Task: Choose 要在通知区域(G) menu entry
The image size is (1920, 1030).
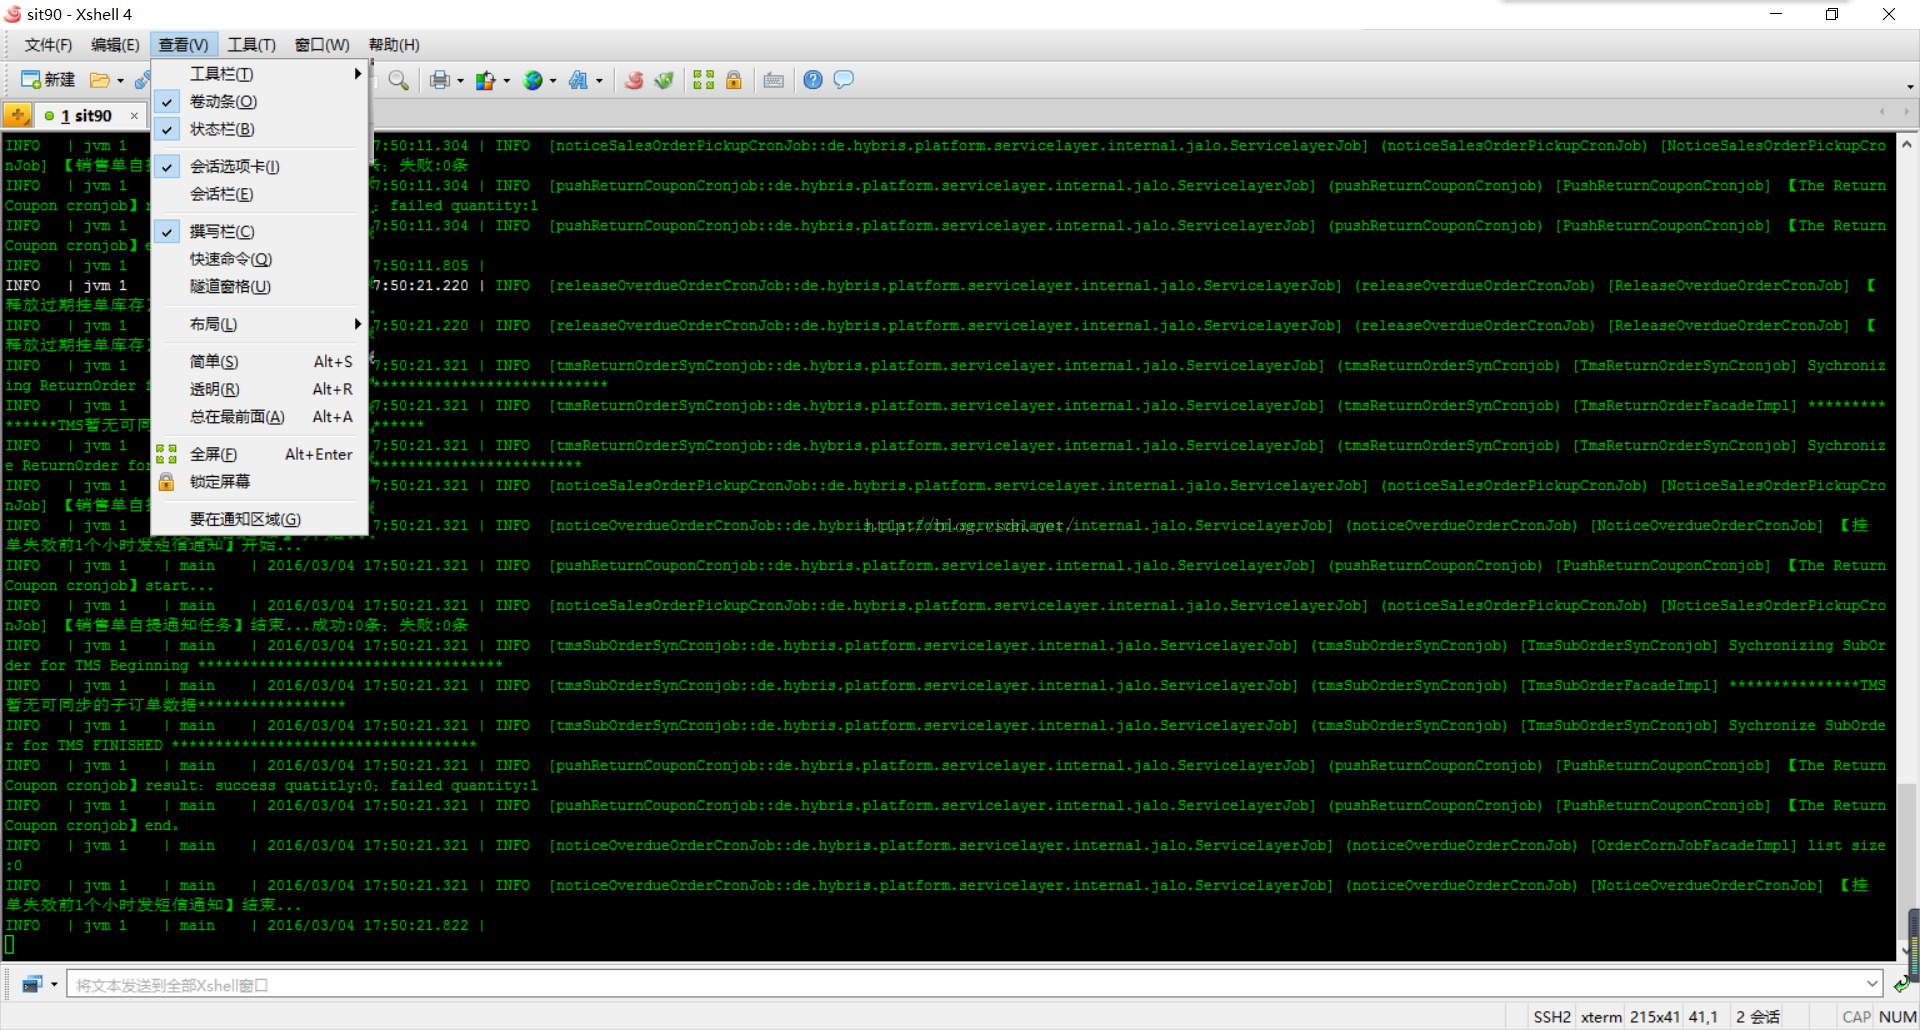Action: click(x=260, y=519)
